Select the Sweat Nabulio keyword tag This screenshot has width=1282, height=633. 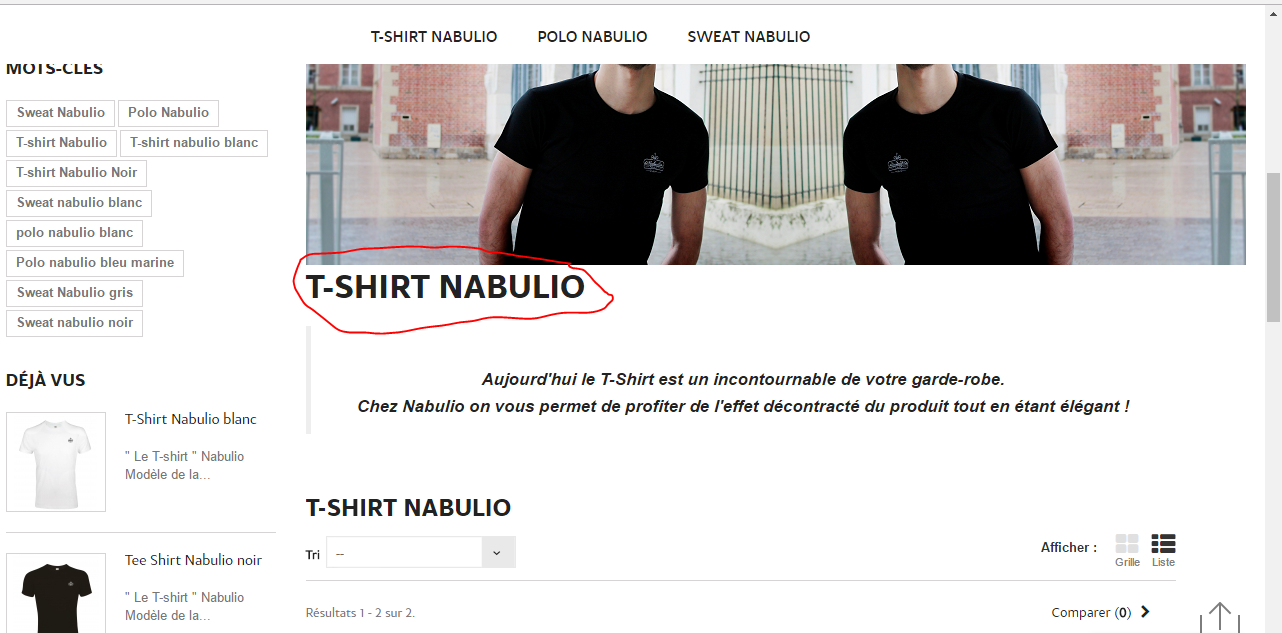(x=61, y=113)
